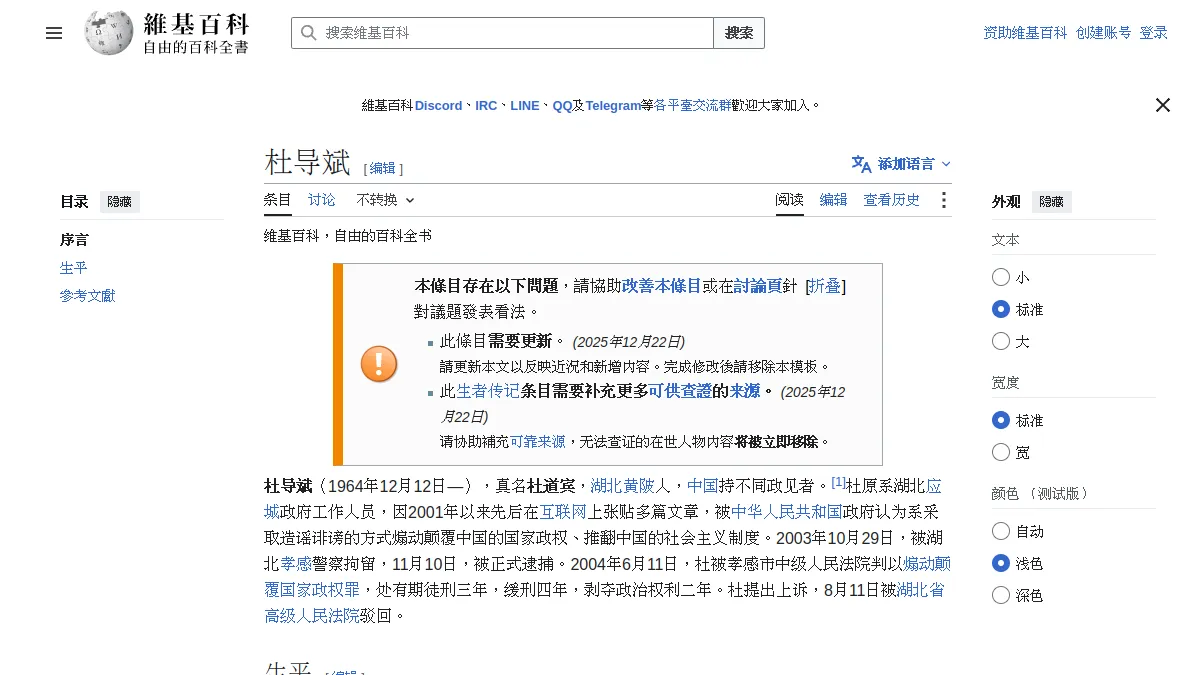Viewport: 1200px width, 675px height.
Task: Open the 討論頁 link in the notice
Action: point(758,286)
